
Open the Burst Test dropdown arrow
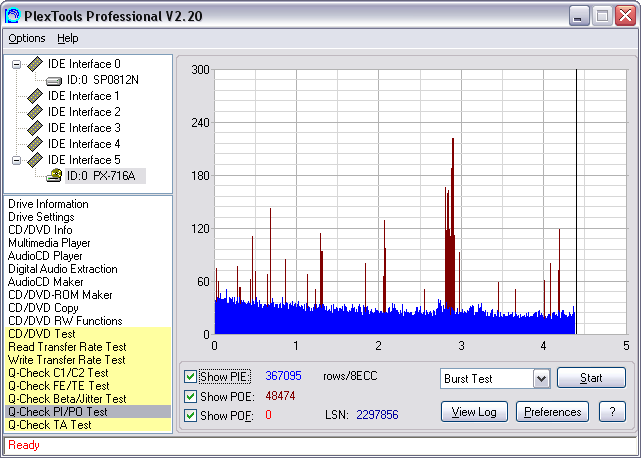(x=541, y=379)
